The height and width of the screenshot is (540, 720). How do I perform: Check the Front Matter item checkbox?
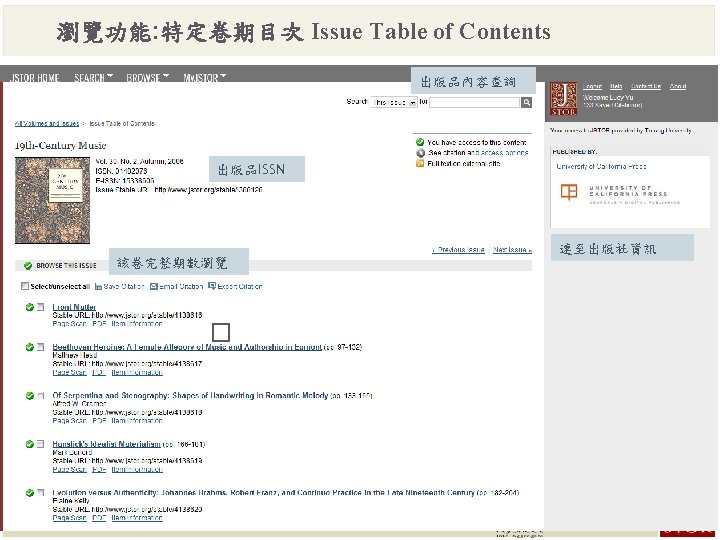pos(41,307)
